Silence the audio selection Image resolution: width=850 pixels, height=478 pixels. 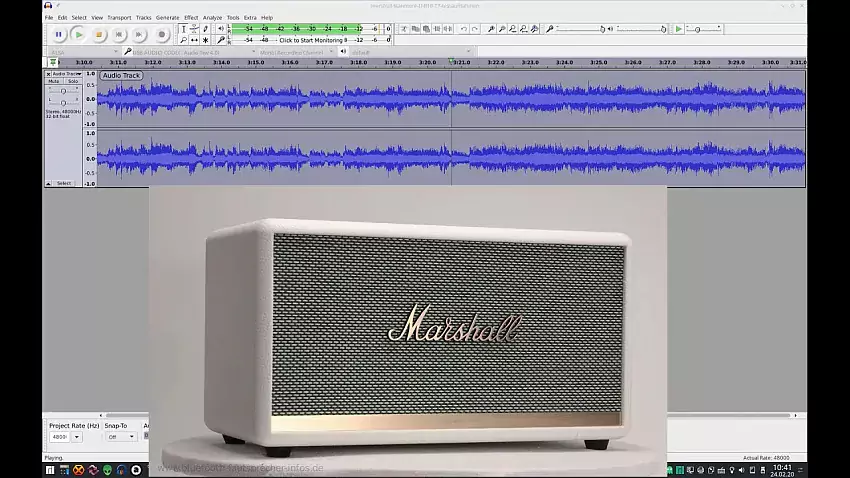click(x=448, y=29)
